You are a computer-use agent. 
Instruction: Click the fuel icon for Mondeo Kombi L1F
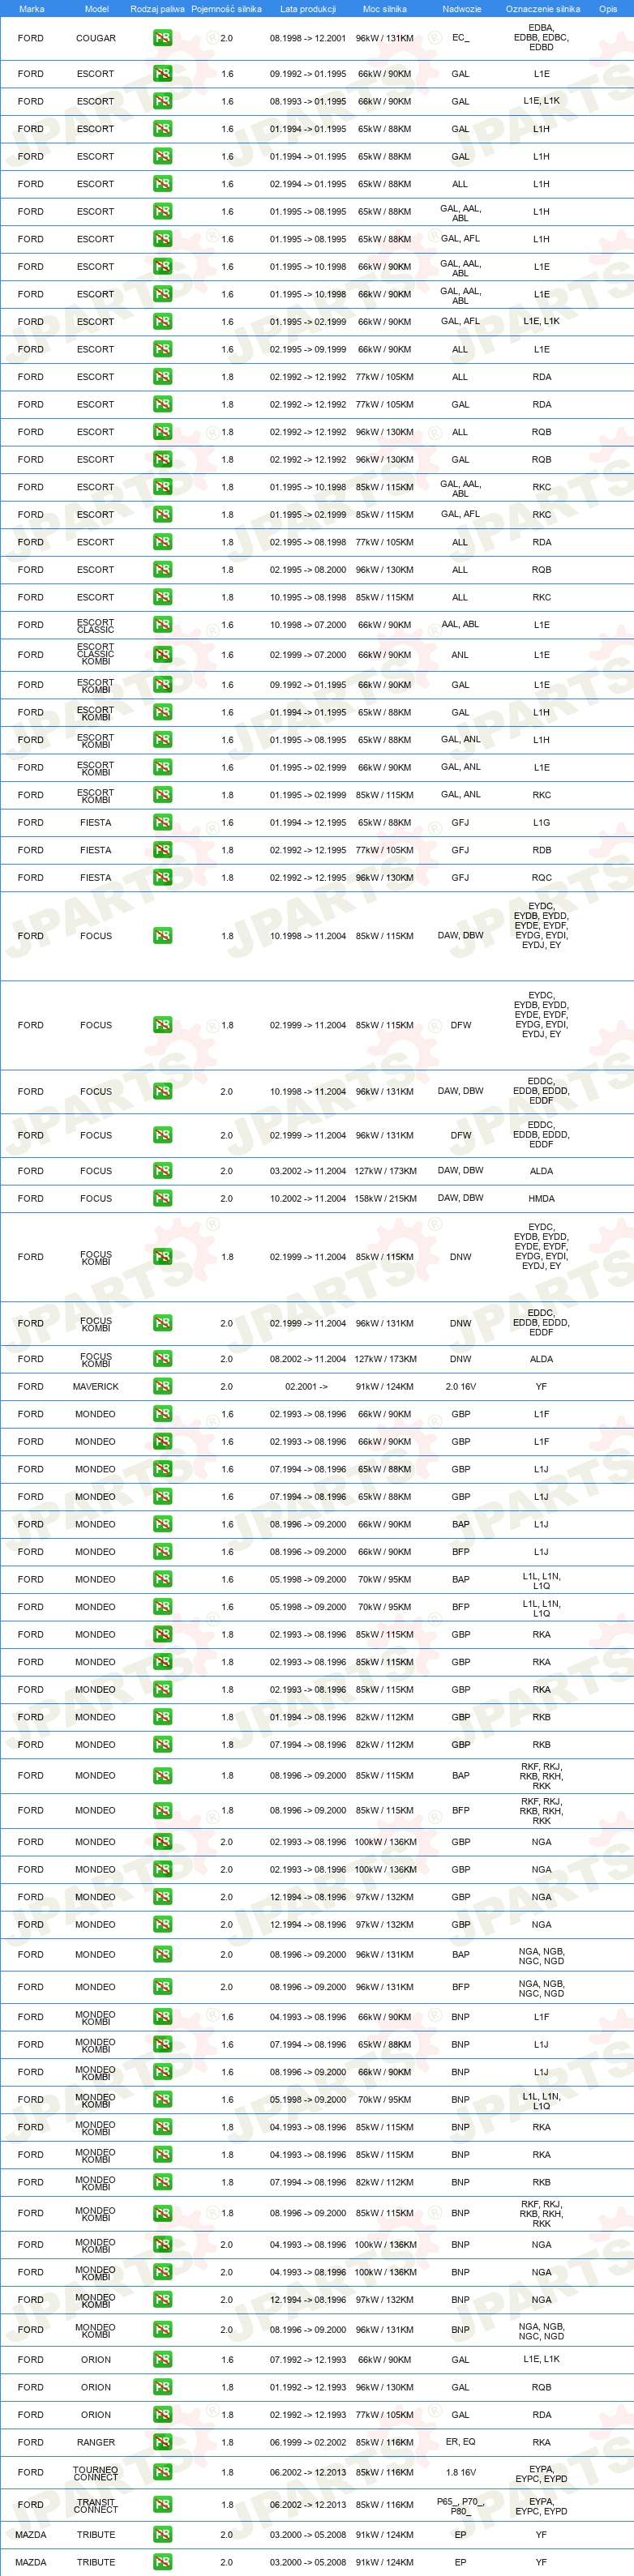[x=162, y=2017]
